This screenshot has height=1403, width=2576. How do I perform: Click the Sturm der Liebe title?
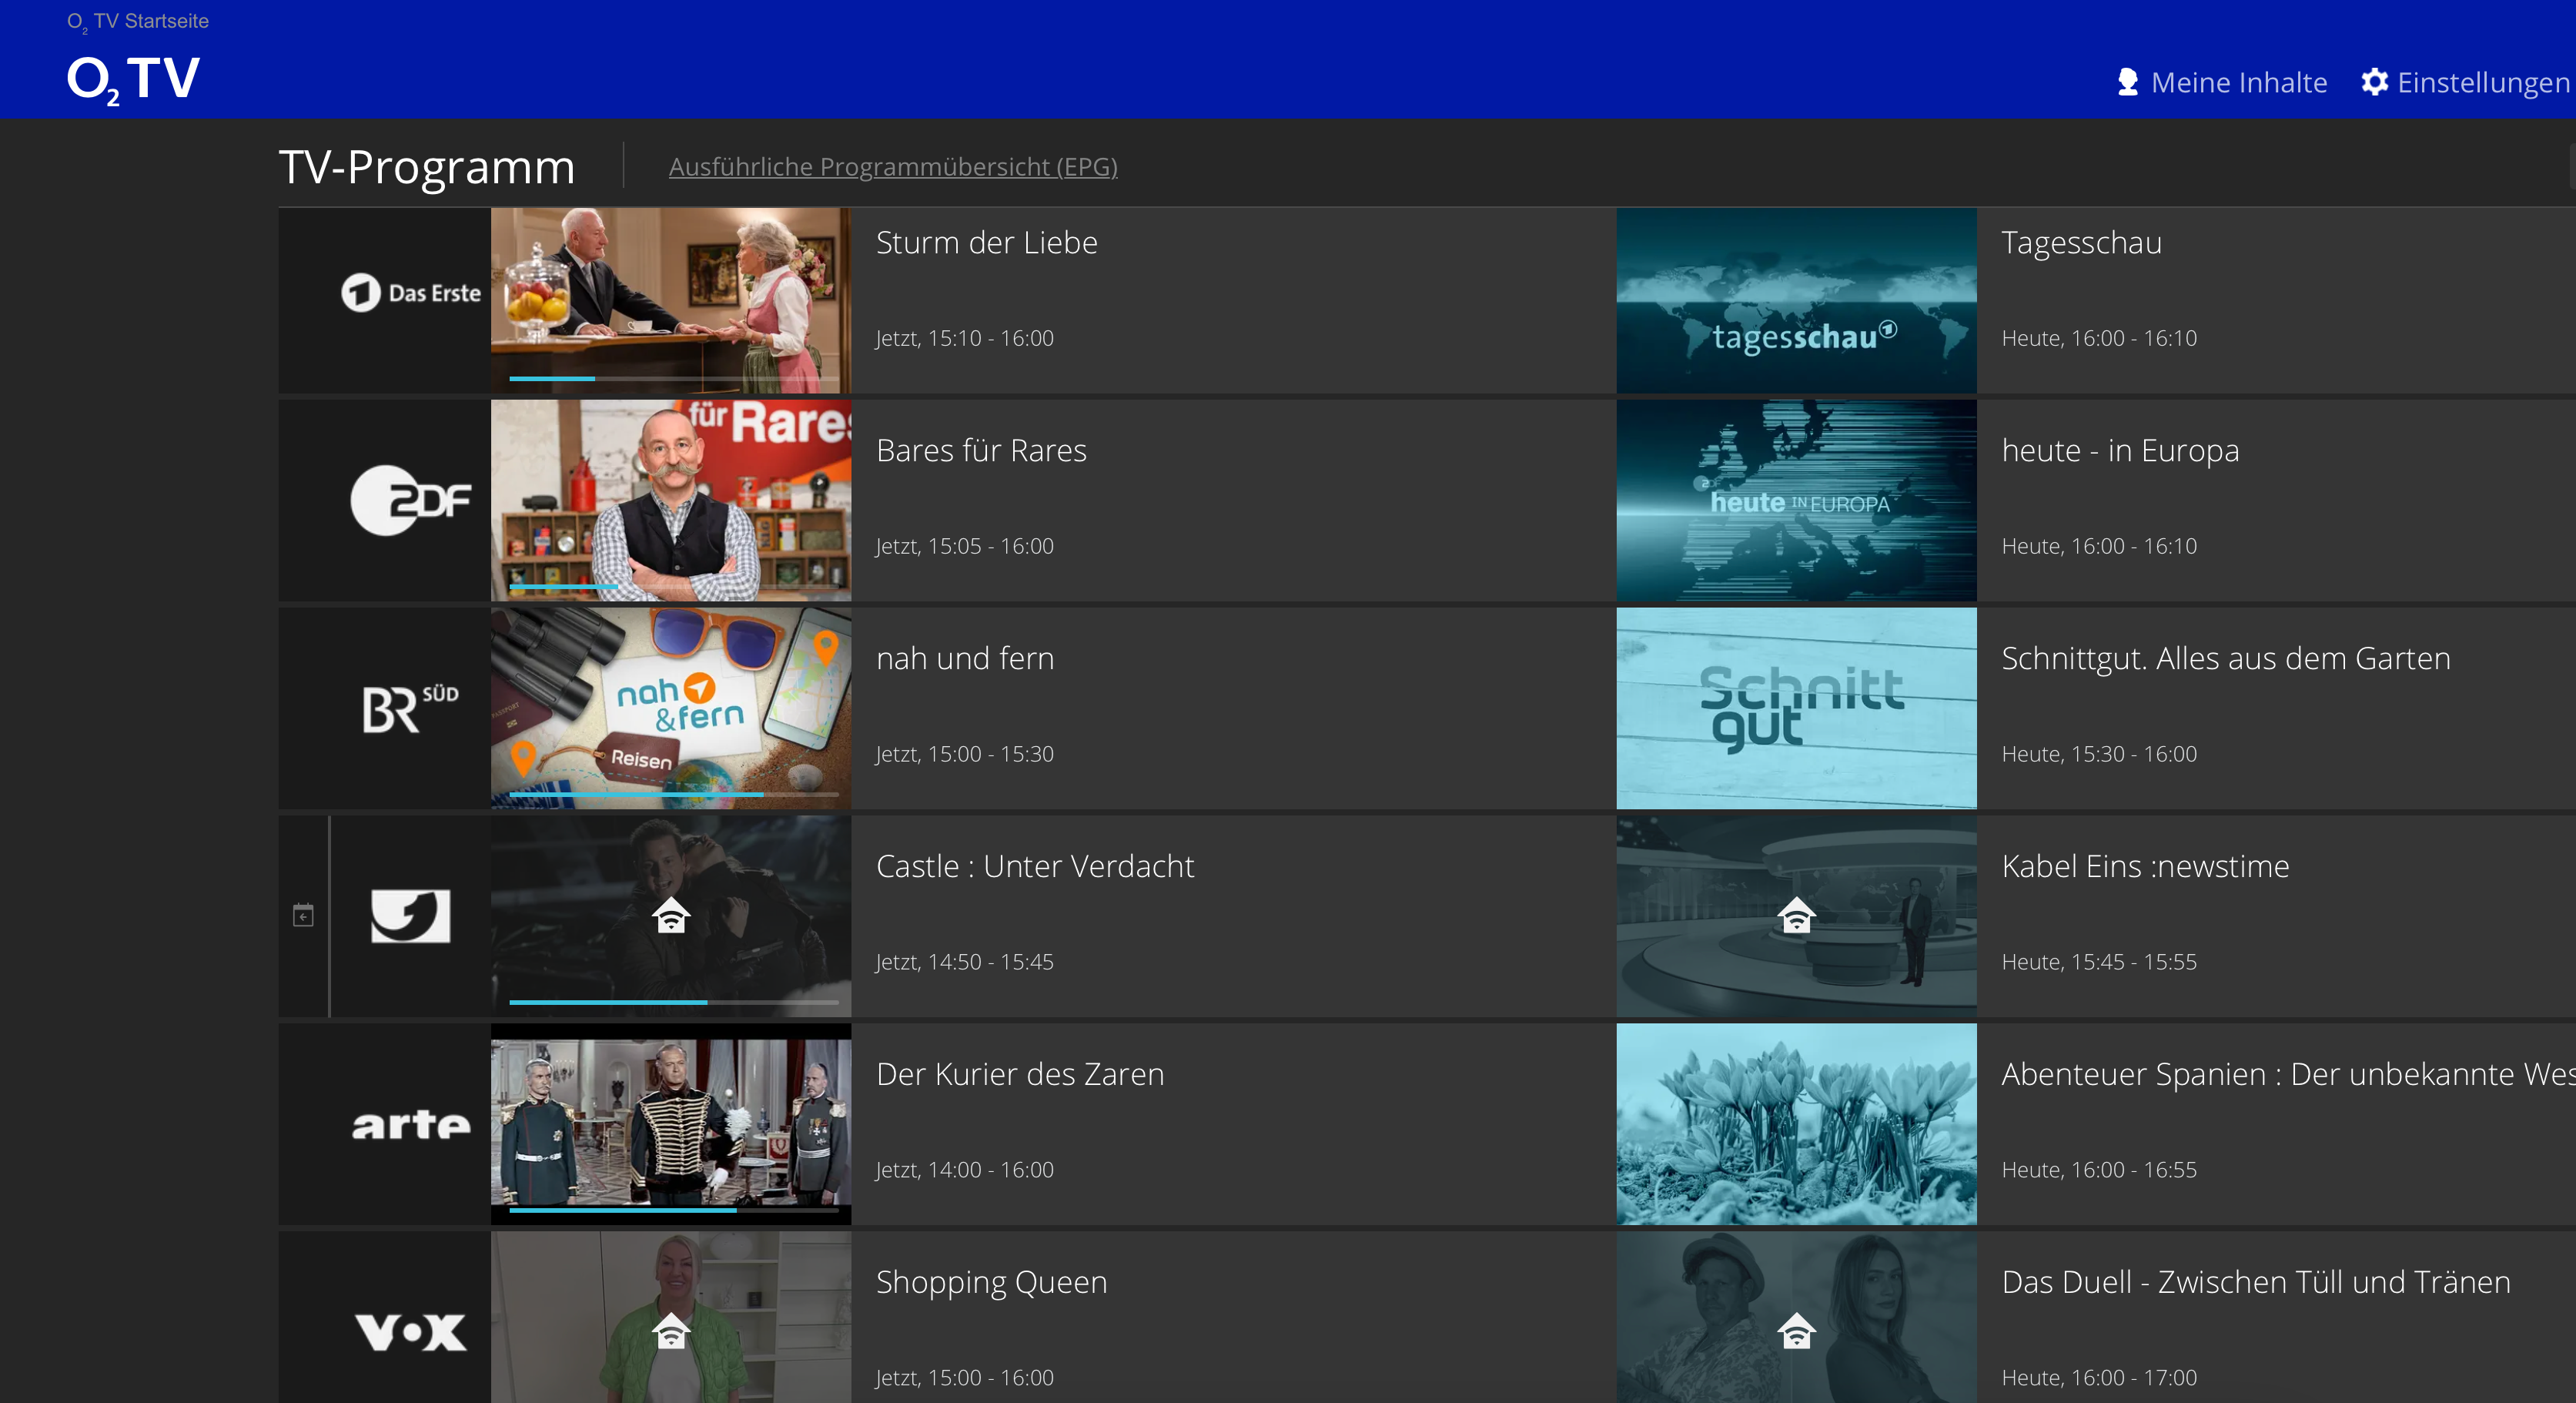click(986, 243)
